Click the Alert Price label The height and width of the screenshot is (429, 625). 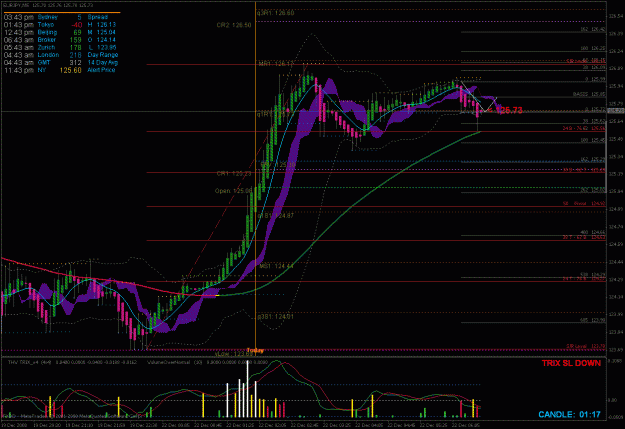[101, 70]
